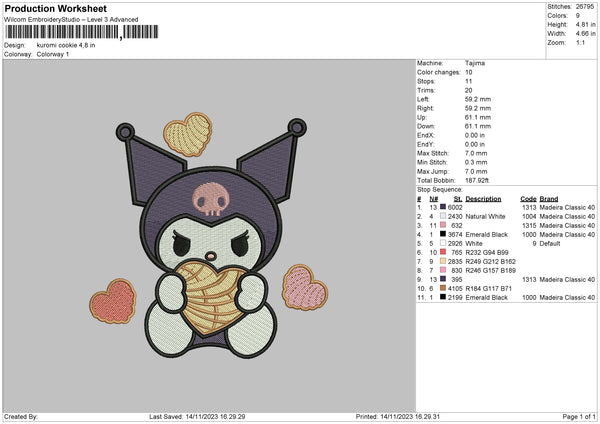Click the 'Left:' measurement label
The width and height of the screenshot is (600, 424).
point(423,99)
